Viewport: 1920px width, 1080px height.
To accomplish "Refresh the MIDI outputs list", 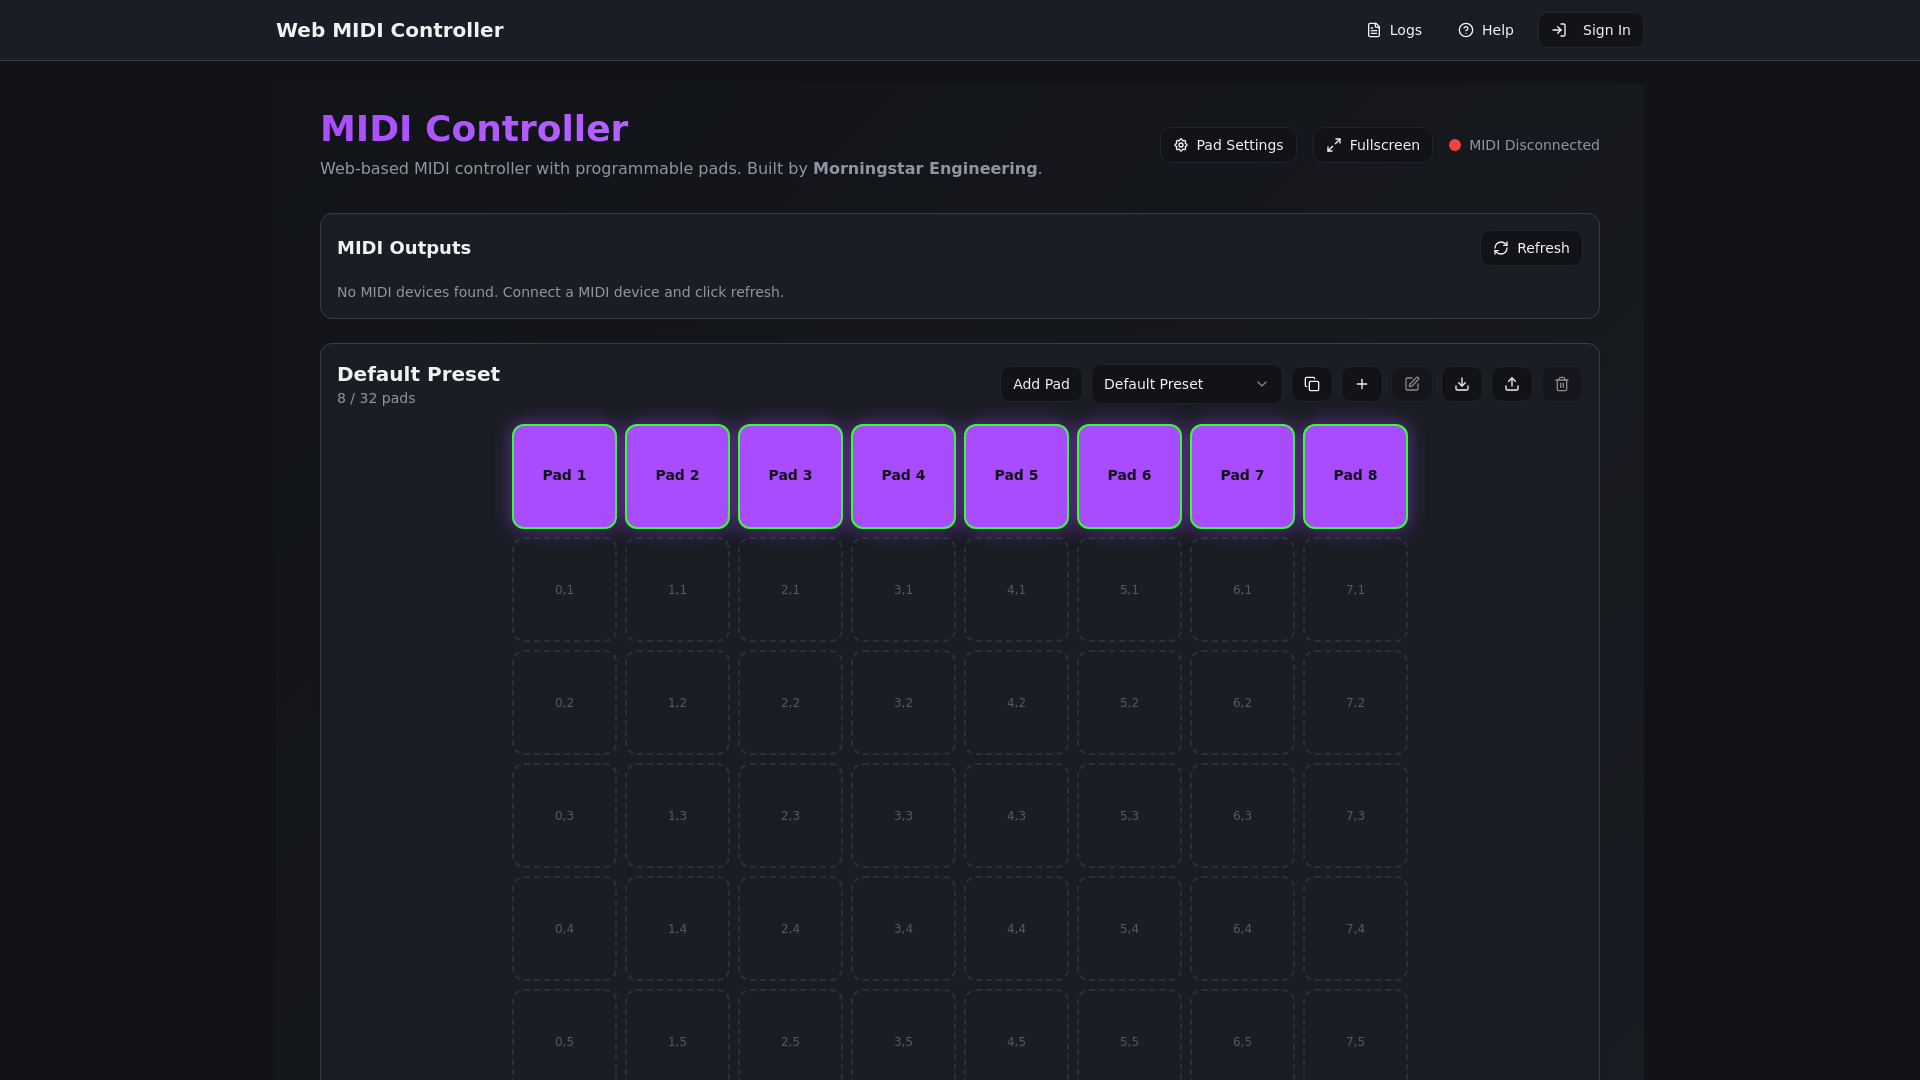I will pos(1531,248).
